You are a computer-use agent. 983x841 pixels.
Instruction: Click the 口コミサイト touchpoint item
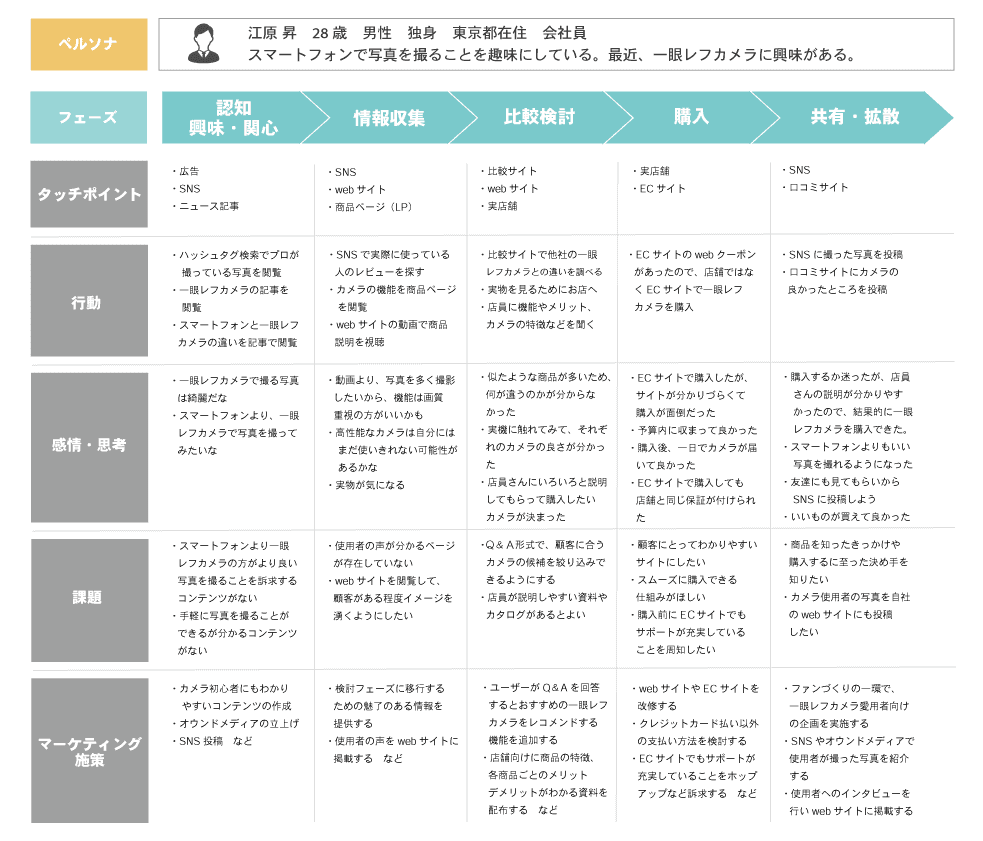(819, 188)
